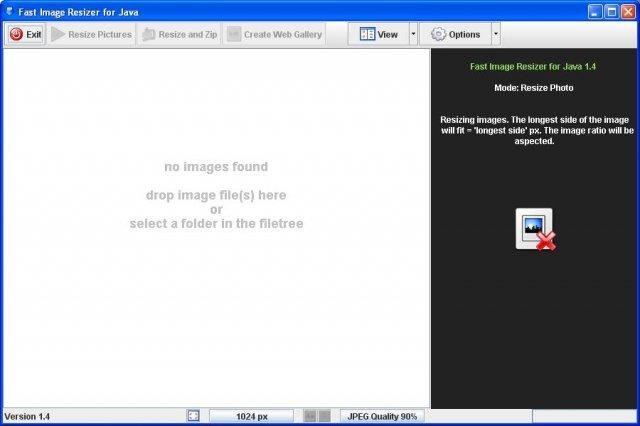This screenshot has width=640, height=426.
Task: Click the 'no images found' text
Action: 216,167
